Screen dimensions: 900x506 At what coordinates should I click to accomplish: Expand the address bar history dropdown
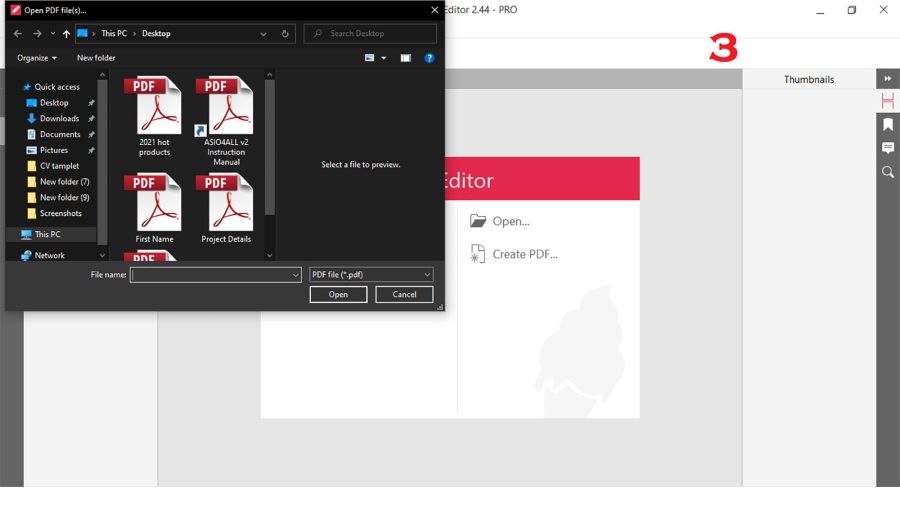263,34
